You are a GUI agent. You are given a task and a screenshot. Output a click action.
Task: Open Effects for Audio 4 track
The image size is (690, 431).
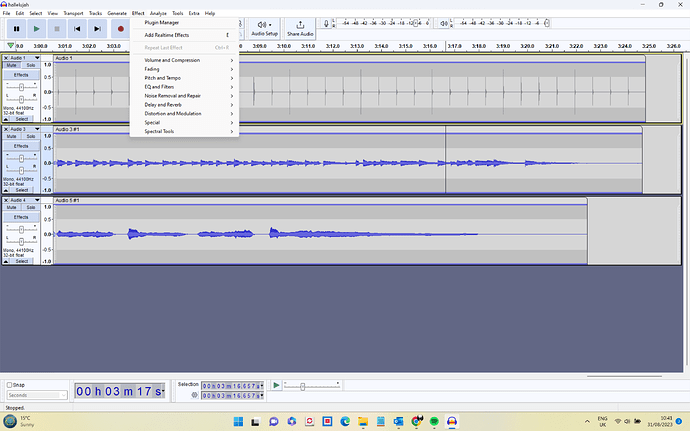[x=21, y=217]
